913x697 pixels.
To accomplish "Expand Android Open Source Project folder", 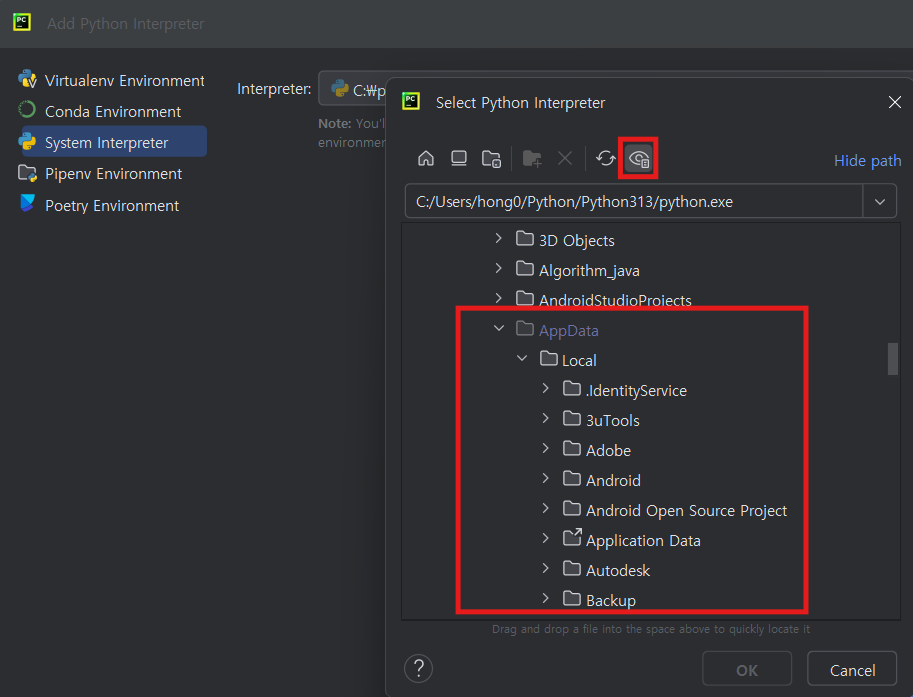I will click(x=546, y=508).
